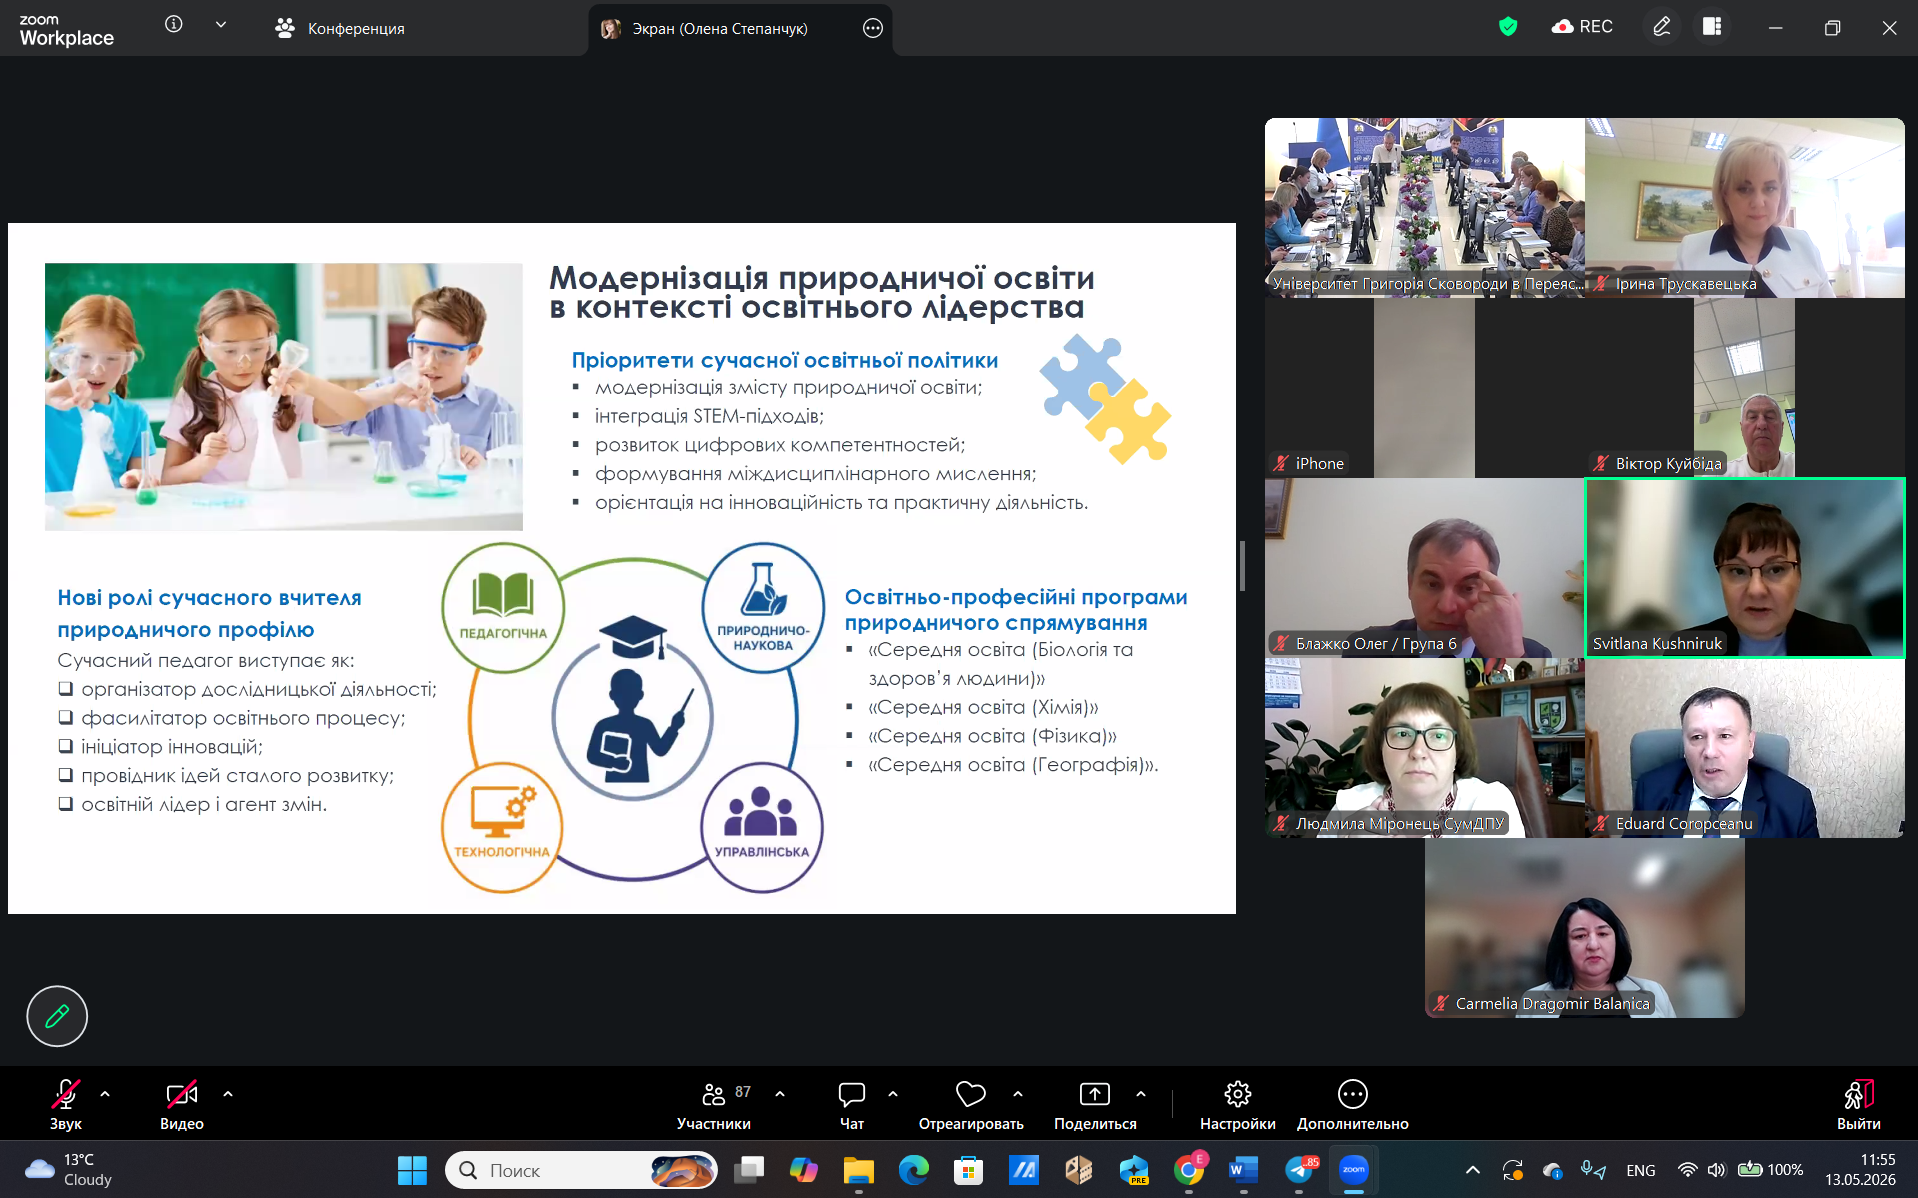Open the Конференция tab
Screen dimensions: 1918x1198
click(x=340, y=28)
